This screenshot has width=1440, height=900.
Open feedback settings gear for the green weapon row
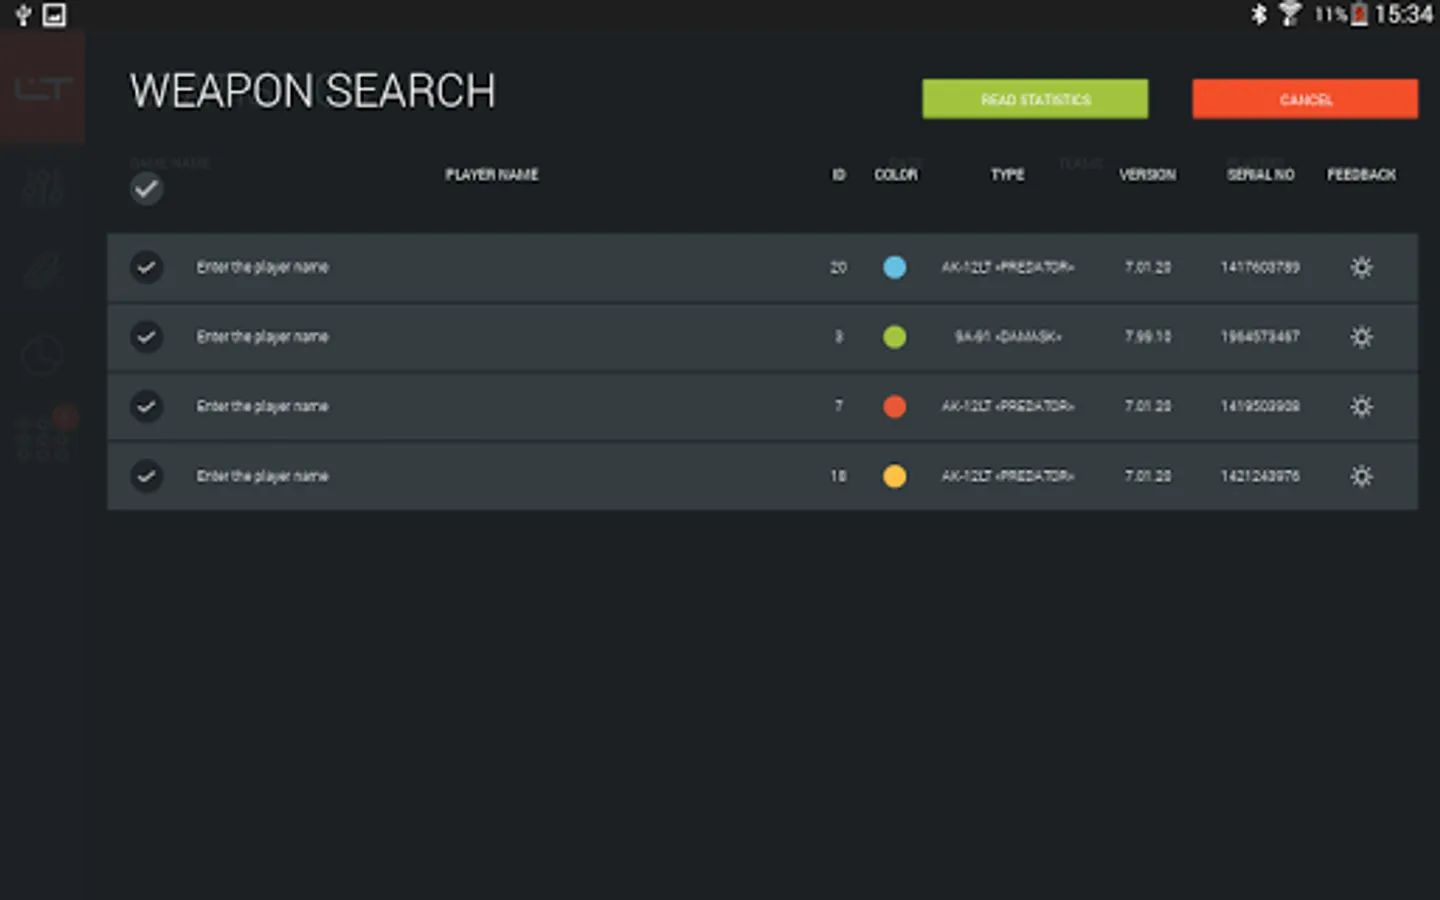(x=1361, y=337)
